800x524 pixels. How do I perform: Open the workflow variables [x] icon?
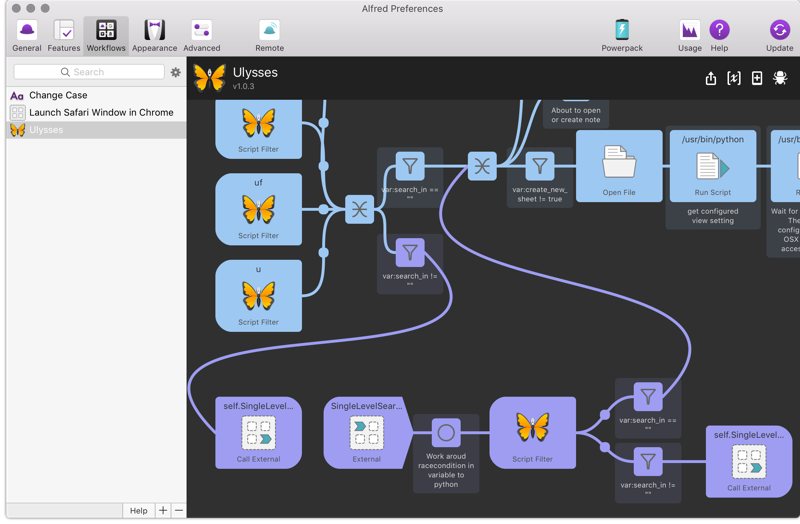pos(734,78)
